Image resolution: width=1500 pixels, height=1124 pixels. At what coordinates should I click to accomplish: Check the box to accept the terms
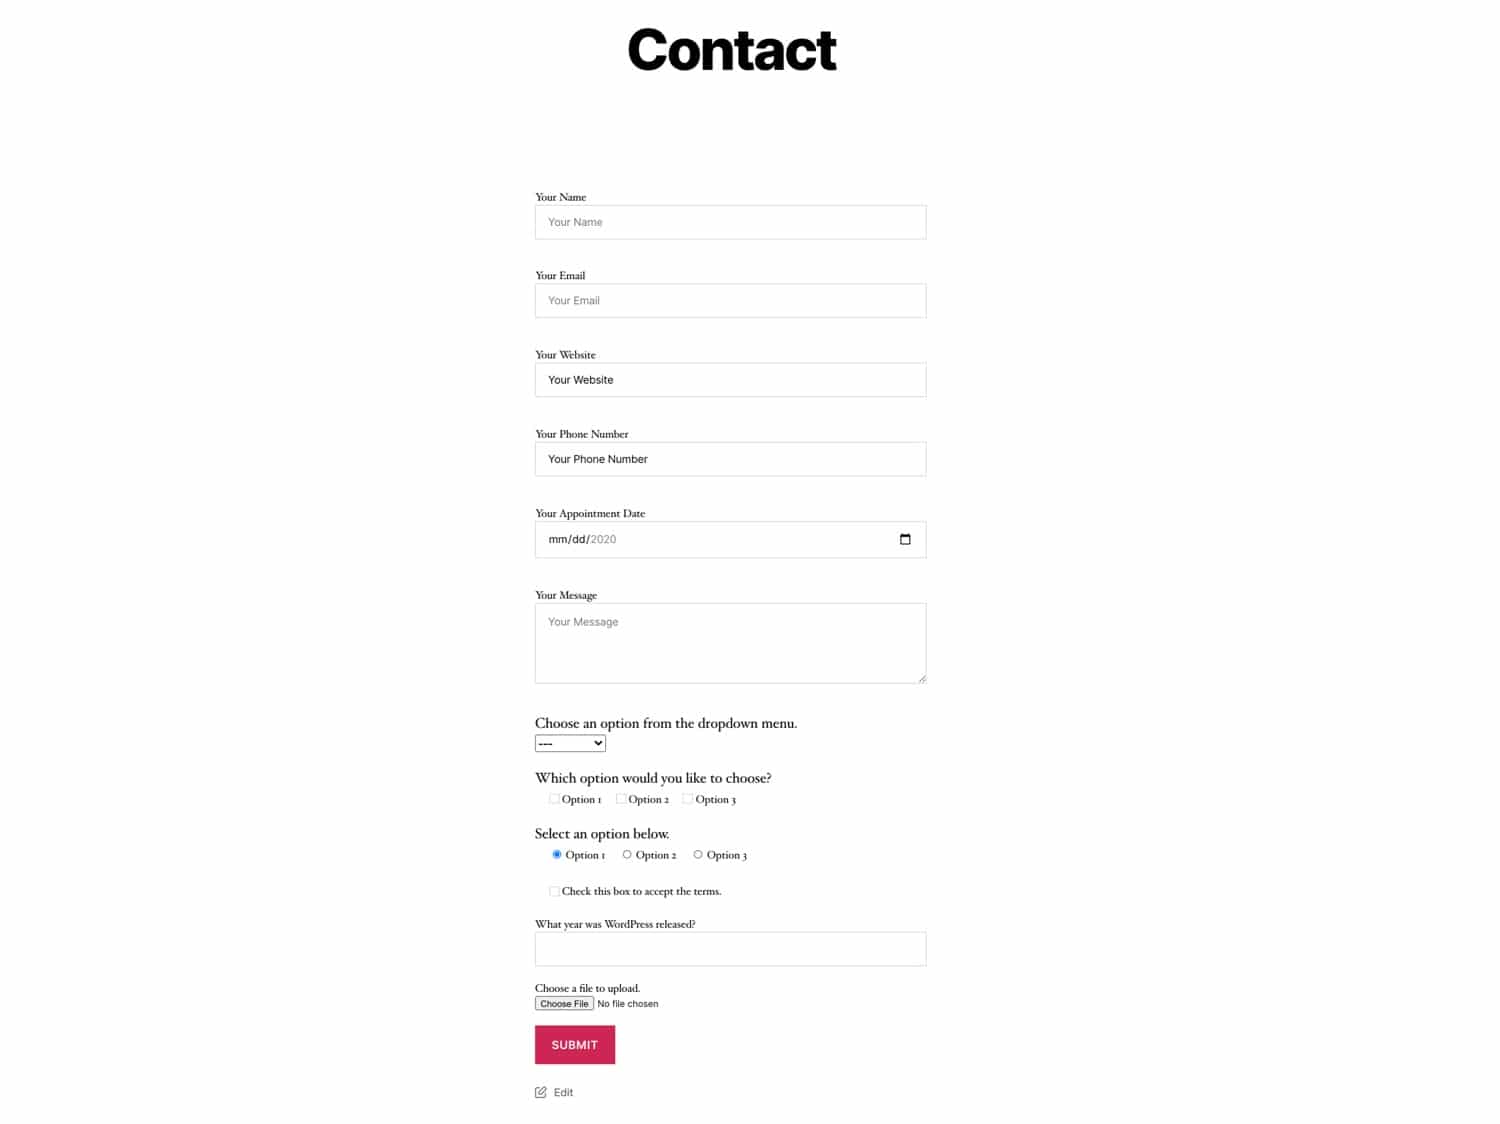[x=554, y=890]
